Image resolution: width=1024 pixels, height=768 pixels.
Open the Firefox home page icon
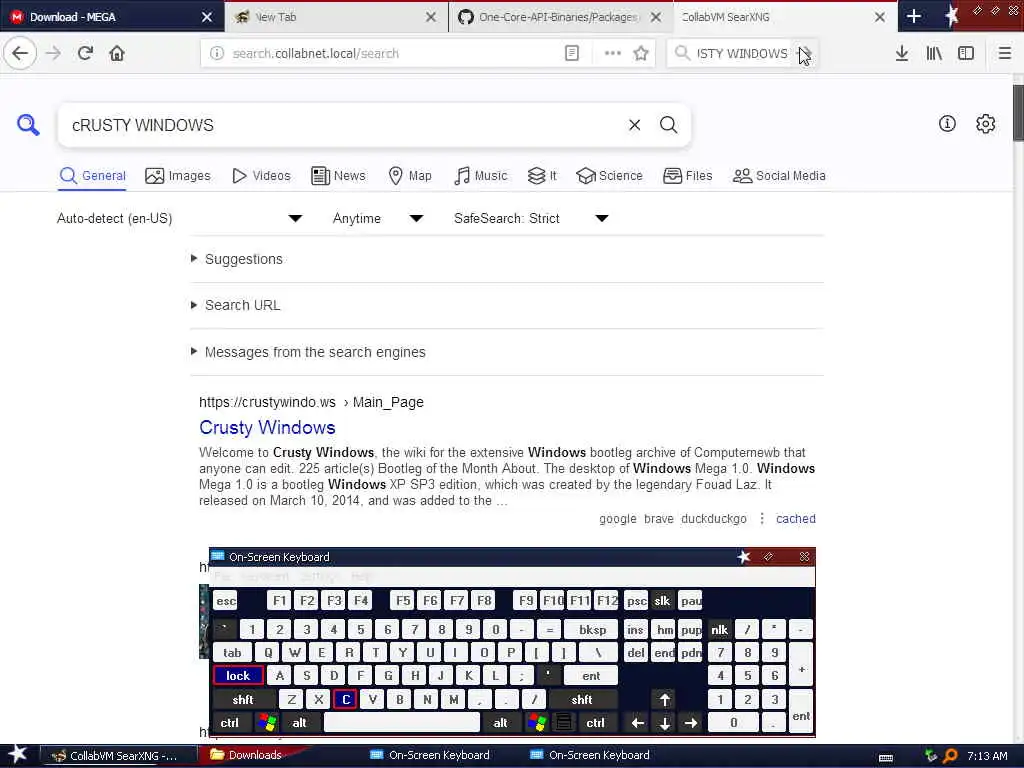[117, 53]
